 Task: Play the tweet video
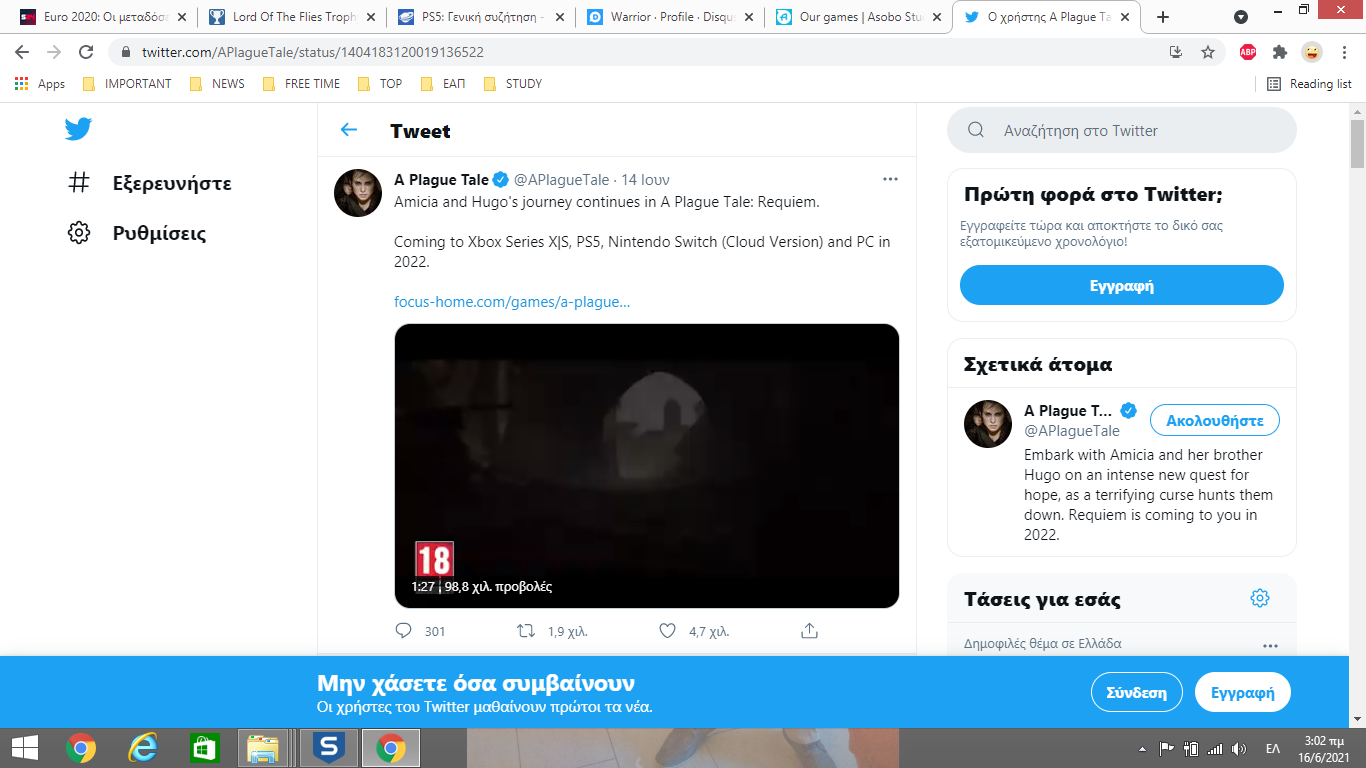tap(647, 465)
